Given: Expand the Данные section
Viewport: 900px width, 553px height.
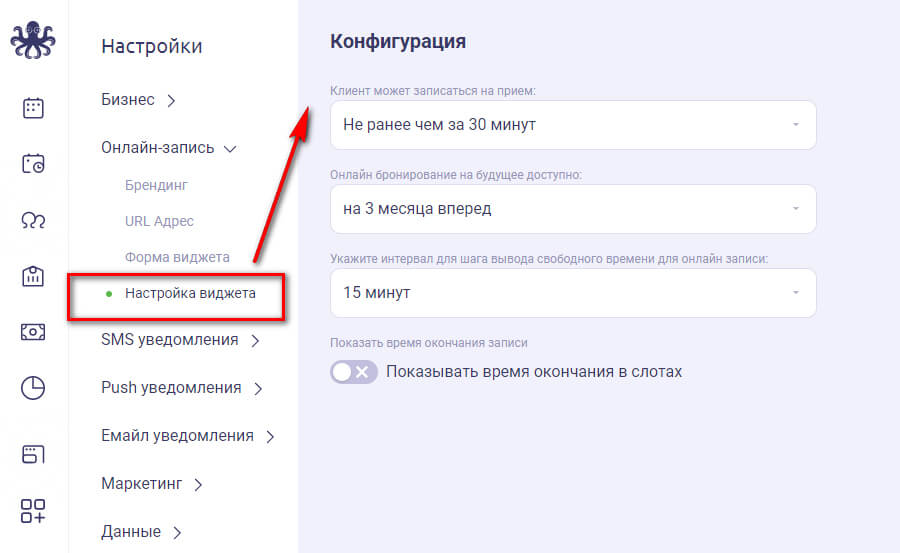Looking at the screenshot, I should (141, 532).
